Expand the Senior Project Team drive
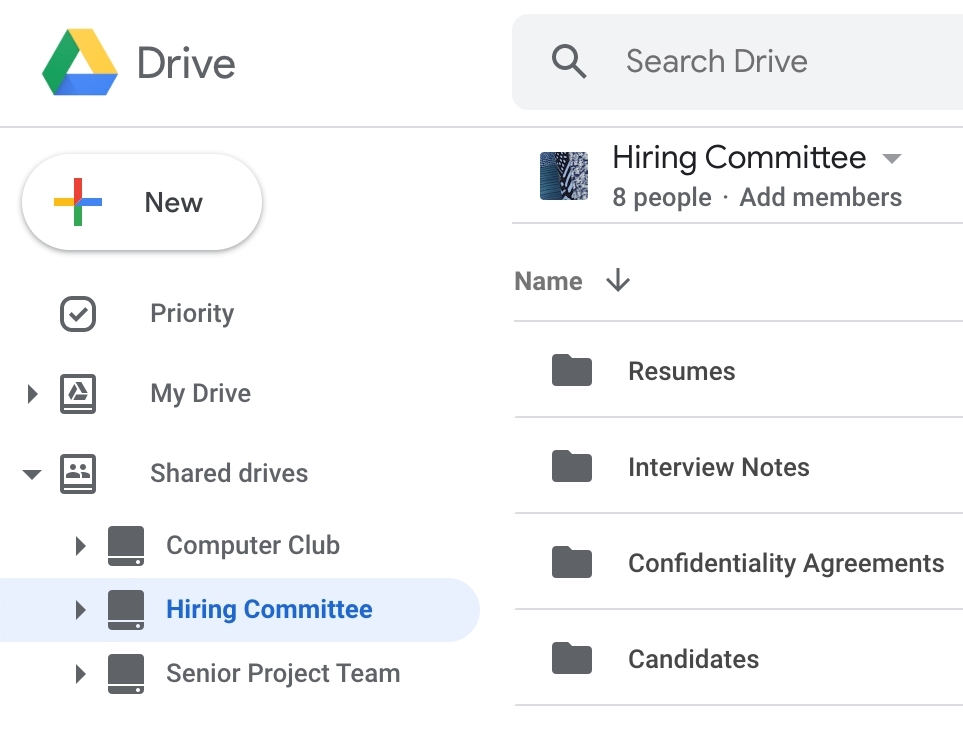 (x=81, y=673)
